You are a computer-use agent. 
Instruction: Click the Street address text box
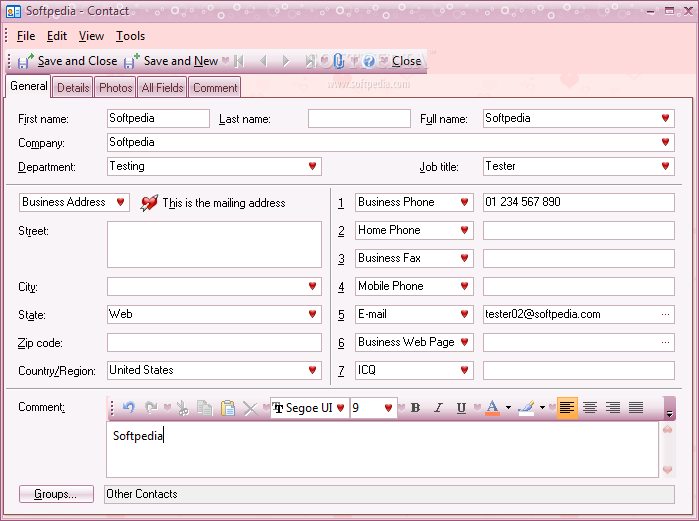tap(214, 245)
